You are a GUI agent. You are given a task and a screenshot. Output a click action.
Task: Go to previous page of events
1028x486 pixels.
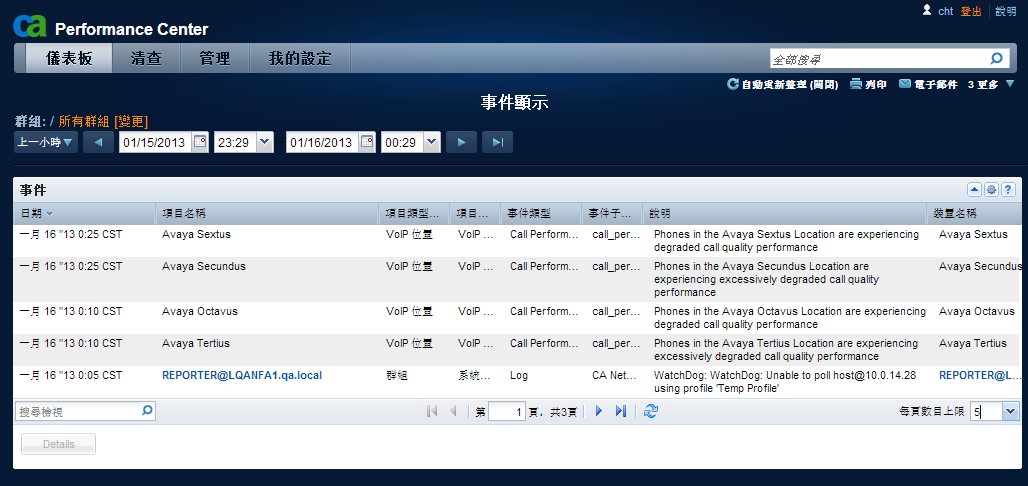[x=453, y=411]
